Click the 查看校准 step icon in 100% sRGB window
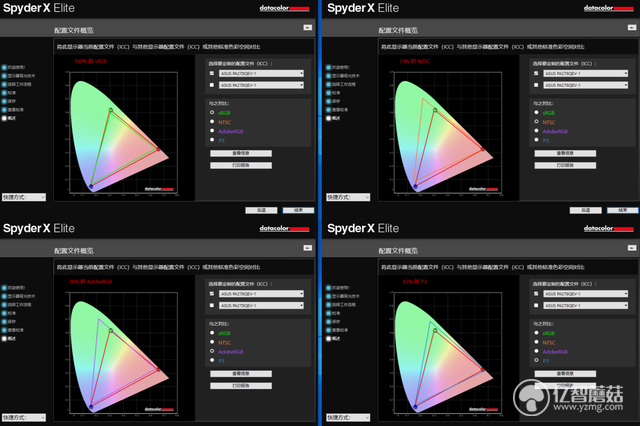Image resolution: width=640 pixels, height=426 pixels. coord(4,110)
